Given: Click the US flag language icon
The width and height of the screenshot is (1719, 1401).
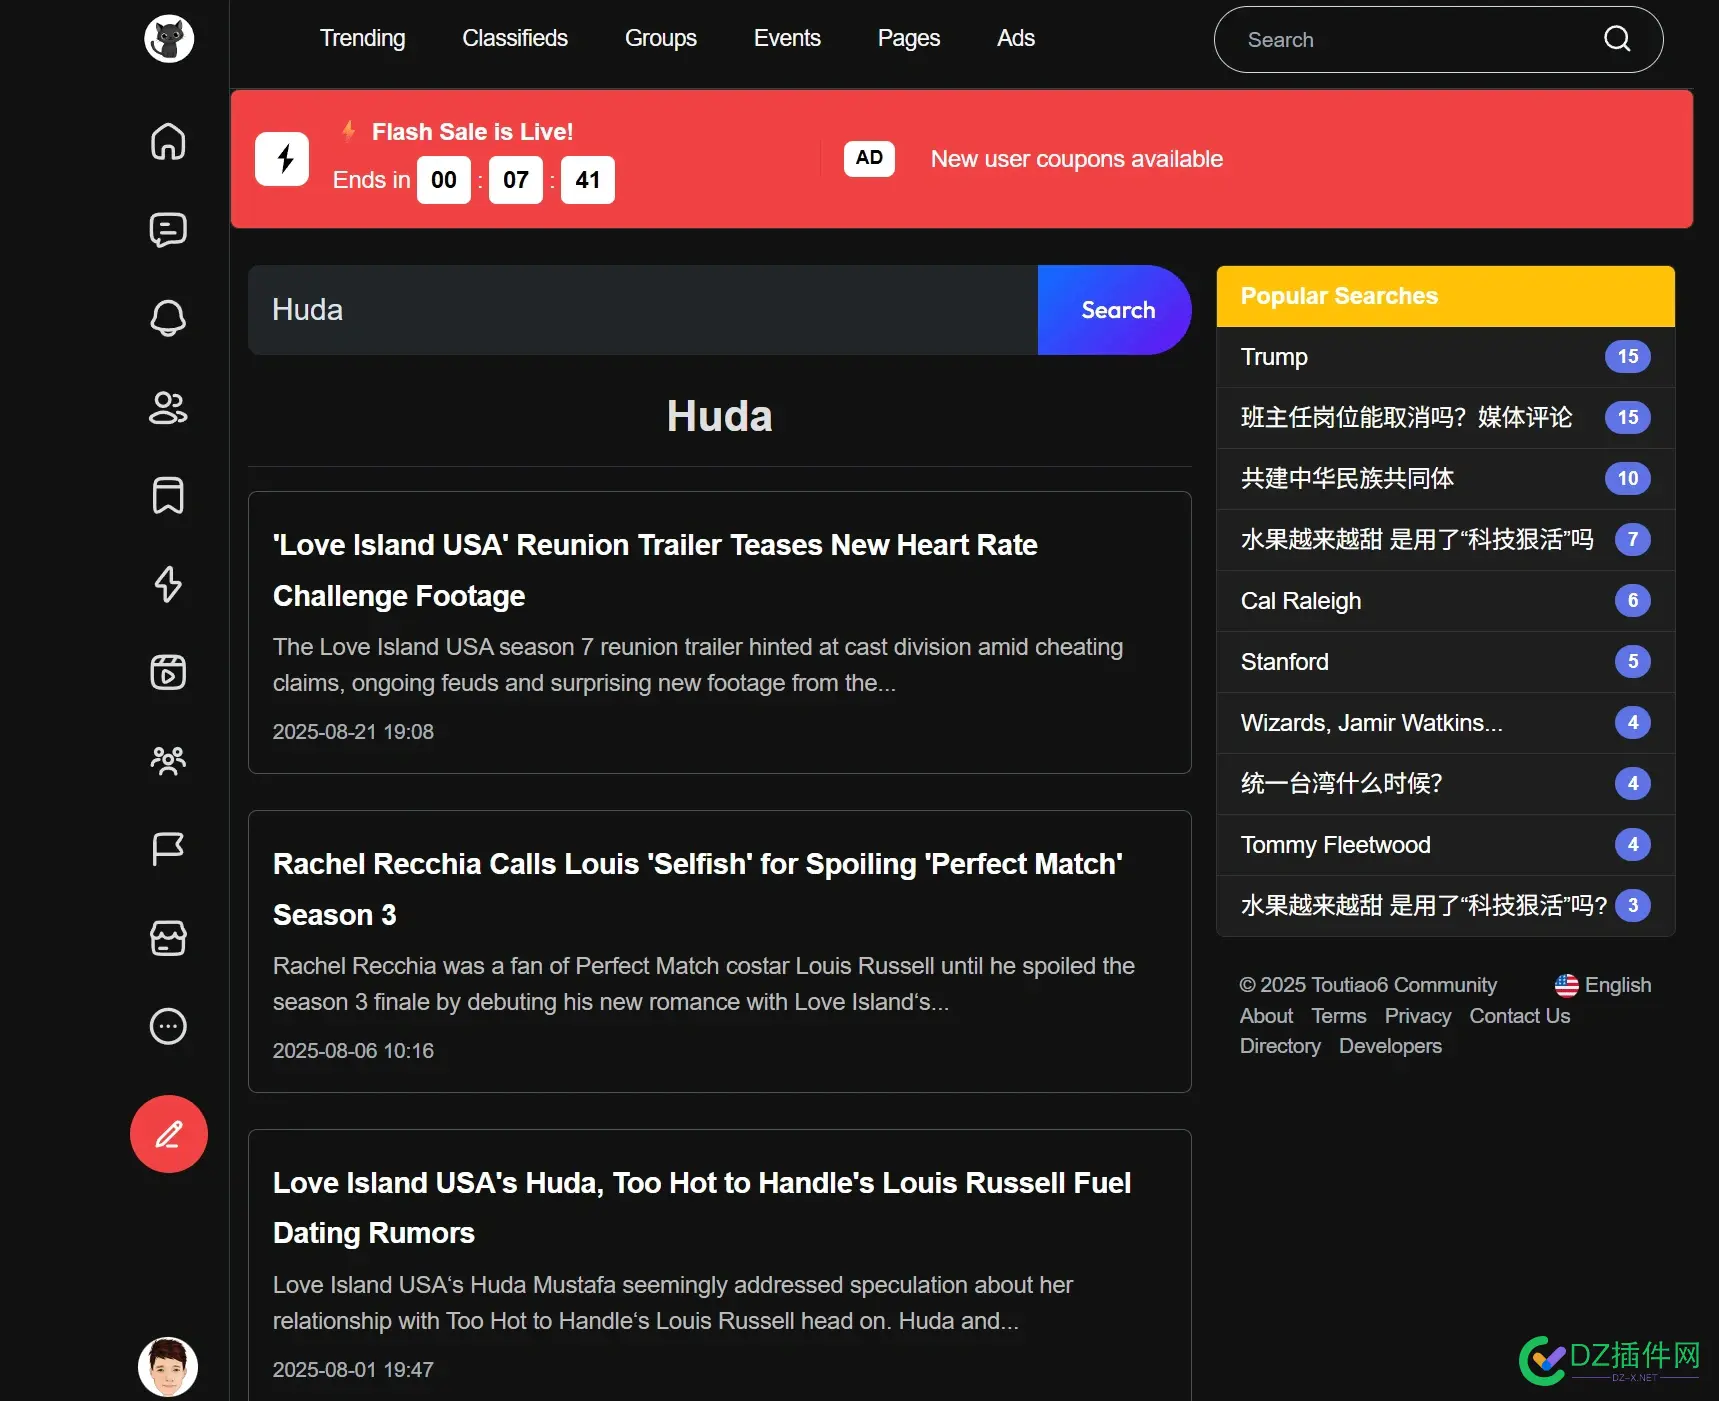Looking at the screenshot, I should tap(1567, 986).
